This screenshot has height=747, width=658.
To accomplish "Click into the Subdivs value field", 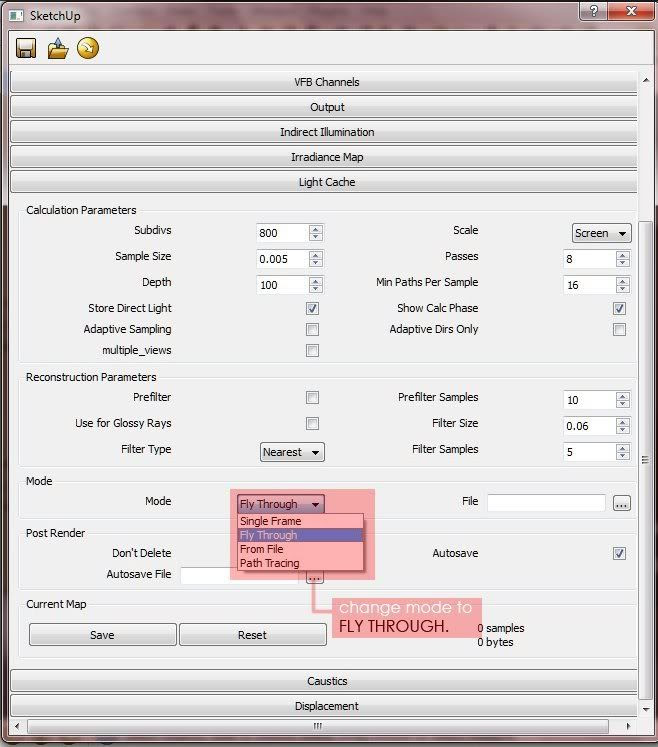I will coord(282,233).
